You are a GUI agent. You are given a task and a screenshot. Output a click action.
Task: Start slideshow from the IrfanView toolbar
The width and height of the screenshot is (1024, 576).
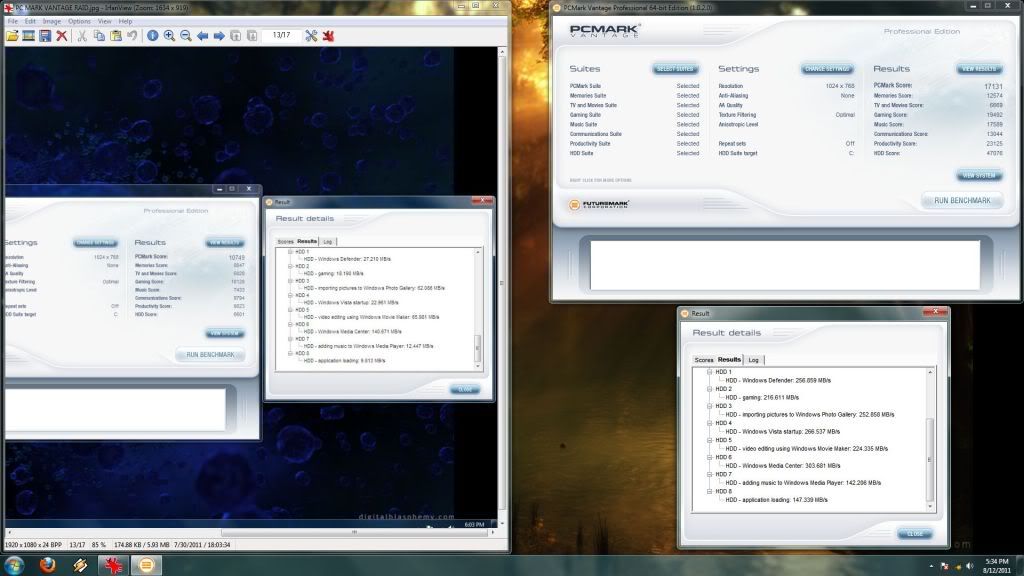click(x=28, y=36)
